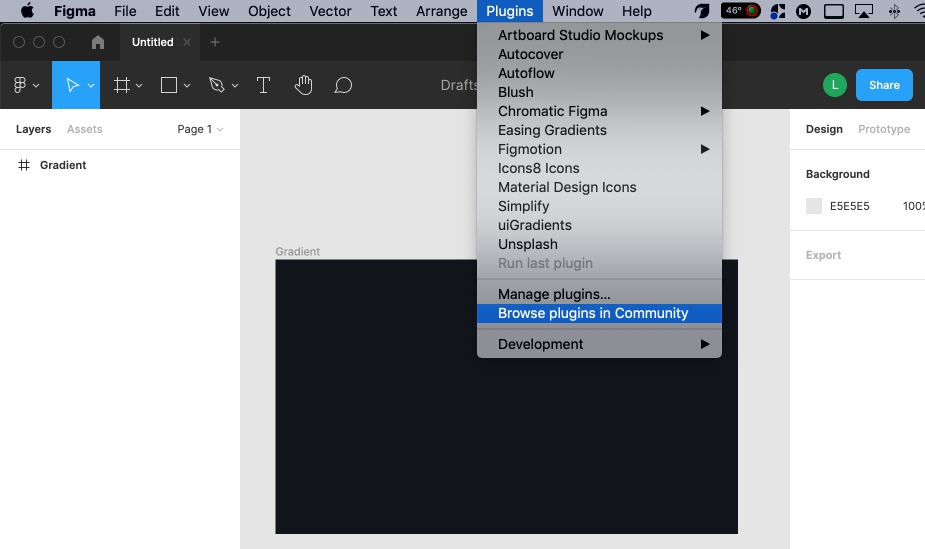
Task: Open the Window menu
Action: click(x=578, y=11)
